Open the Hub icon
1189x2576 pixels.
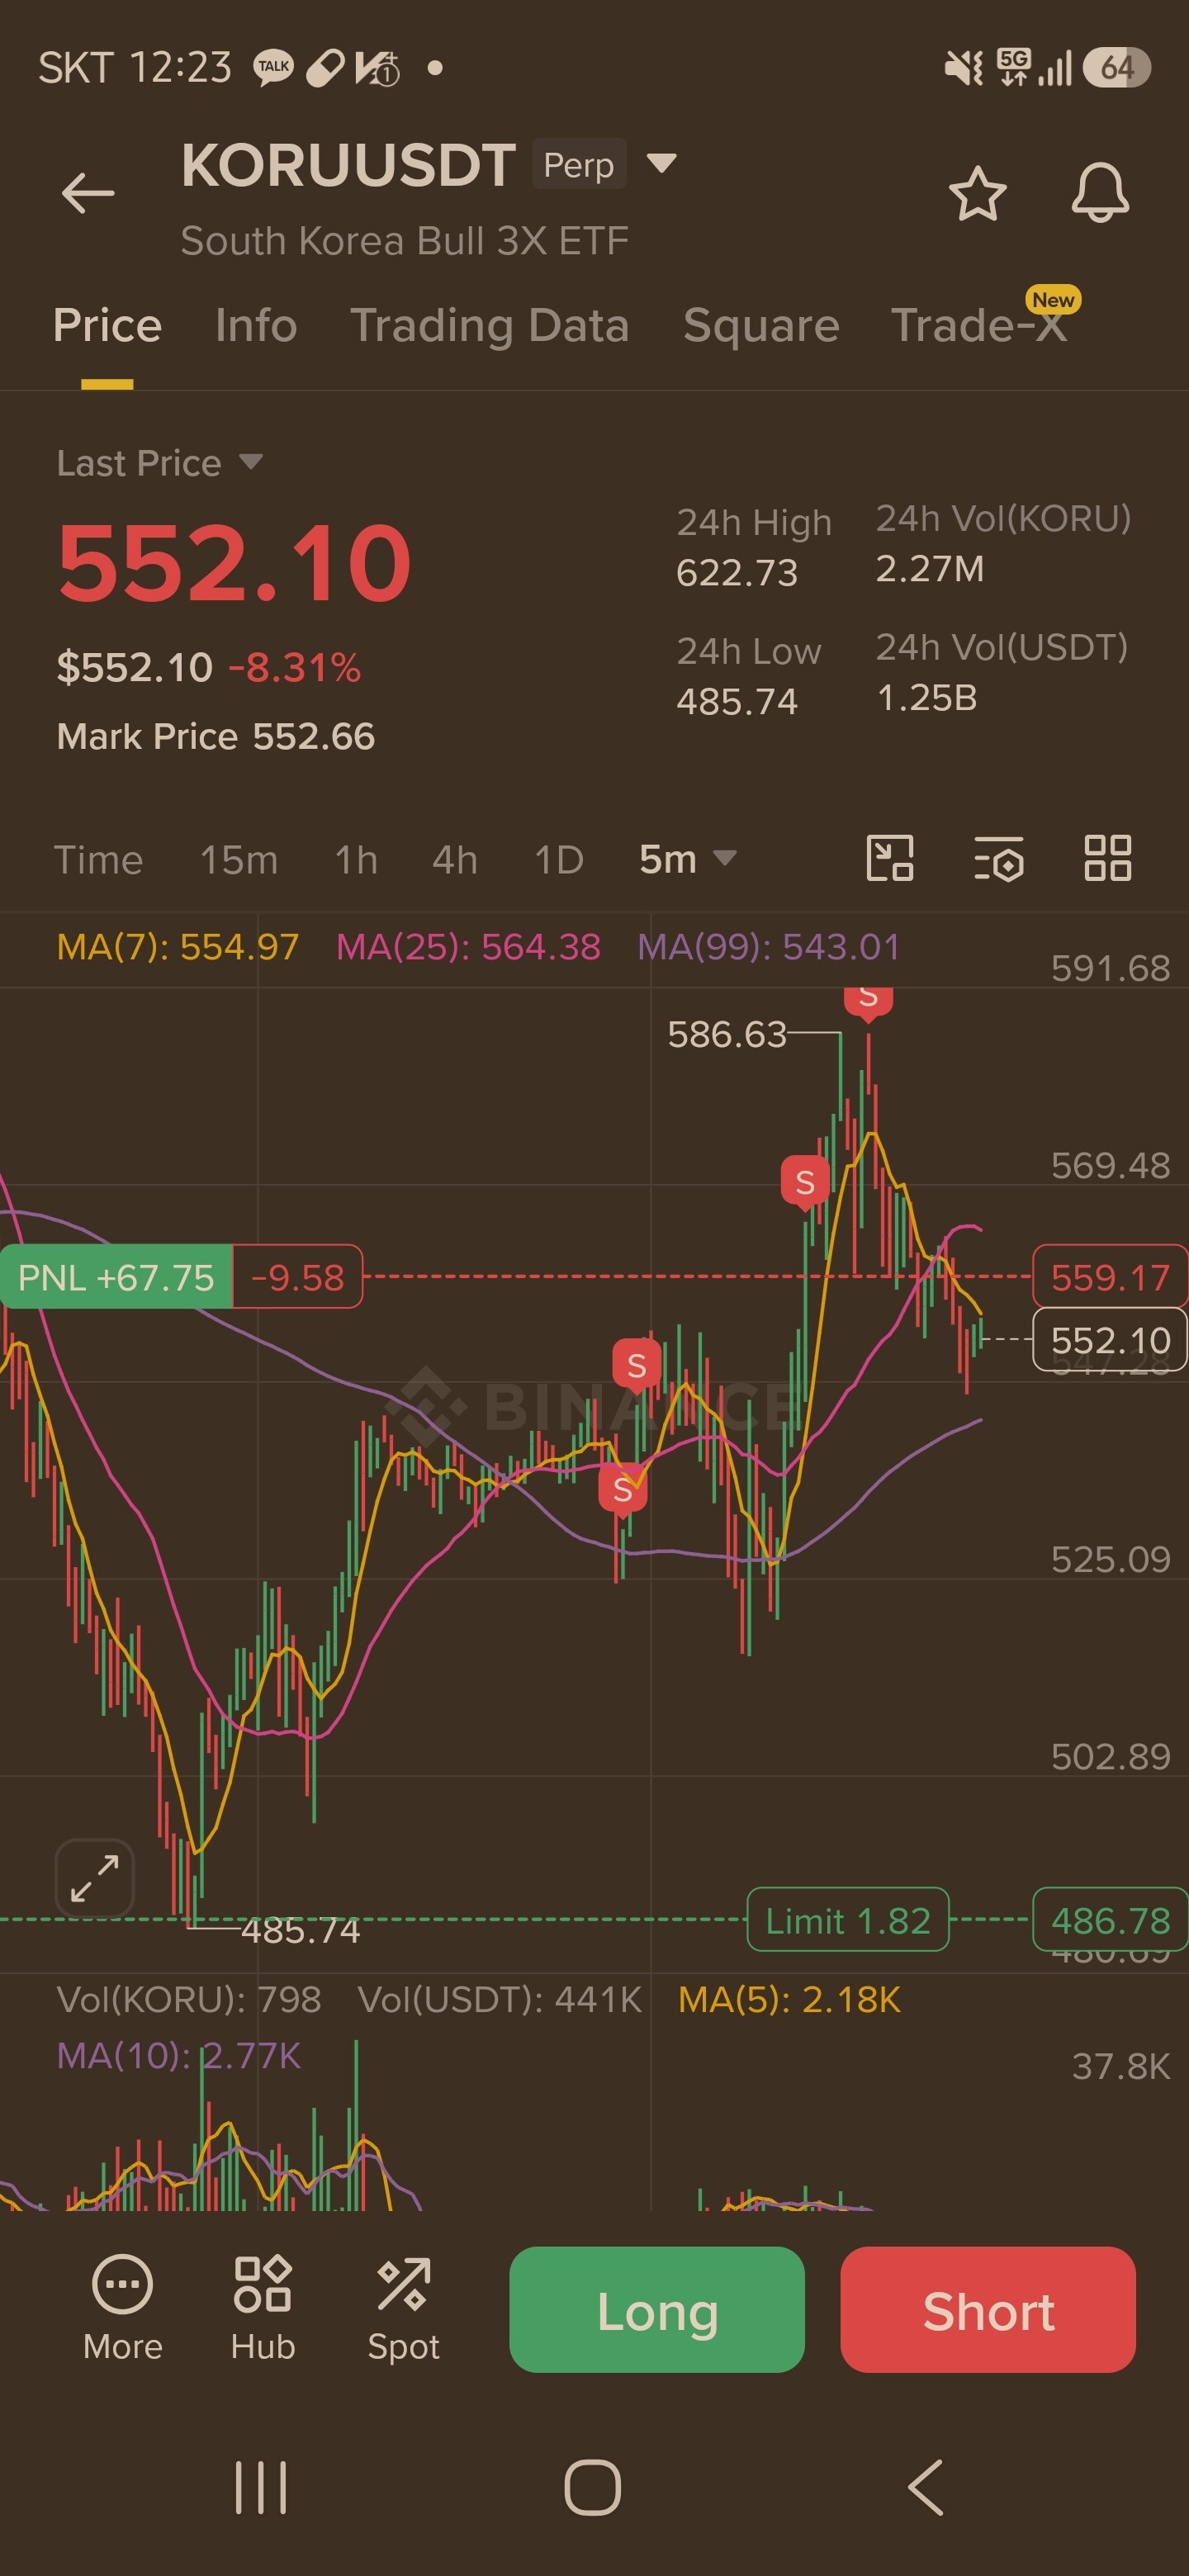263,2309
